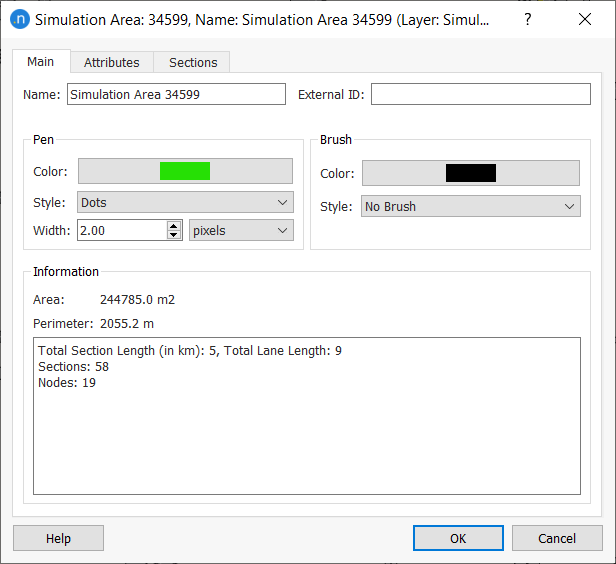Click the Area value 244785.0 m2
This screenshot has height=564, width=616.
137,300
